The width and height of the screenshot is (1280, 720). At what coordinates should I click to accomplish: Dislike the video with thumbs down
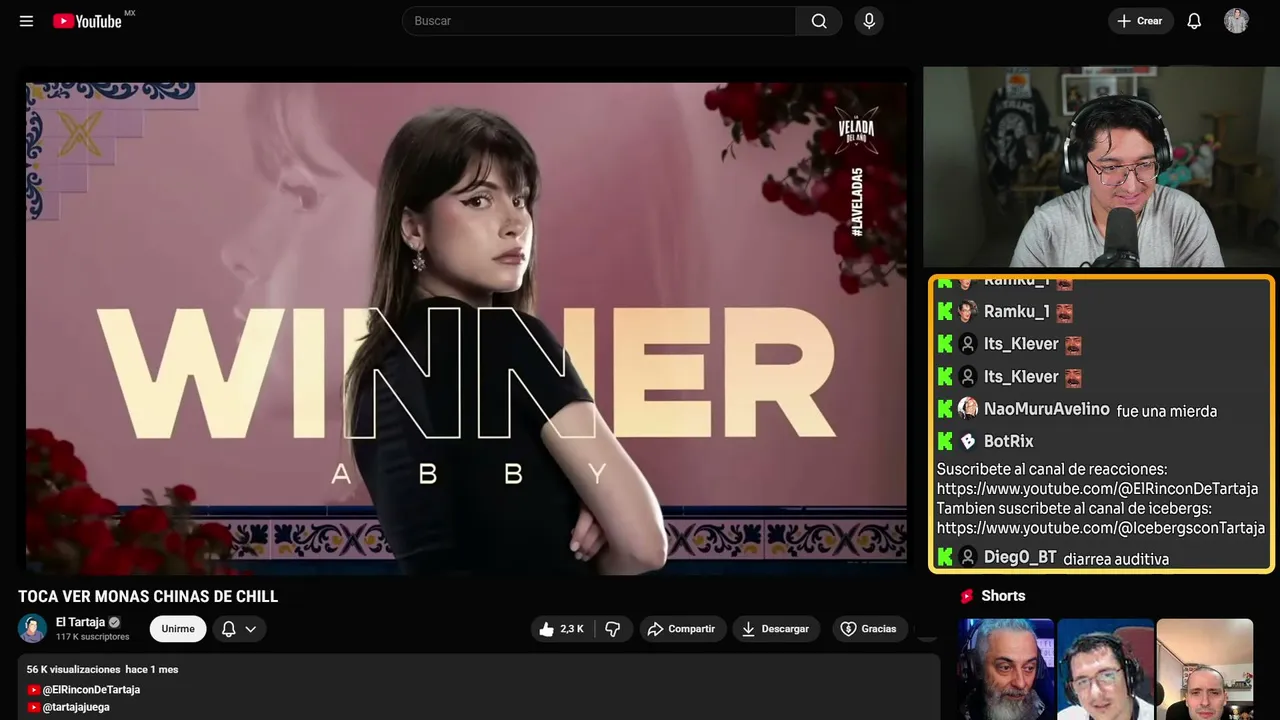pyautogui.click(x=613, y=629)
